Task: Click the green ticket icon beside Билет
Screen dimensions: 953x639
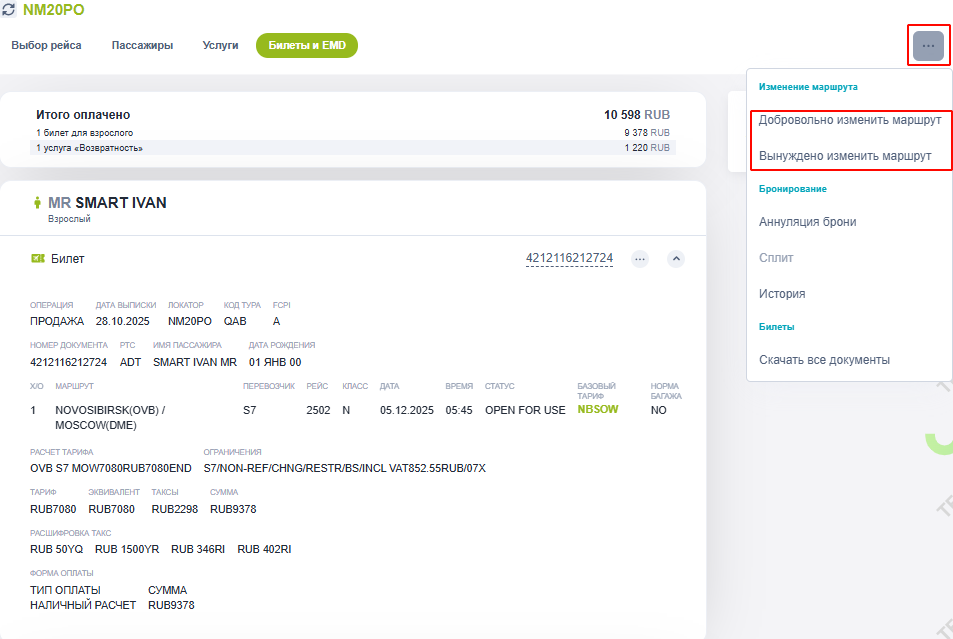Action: point(38,259)
